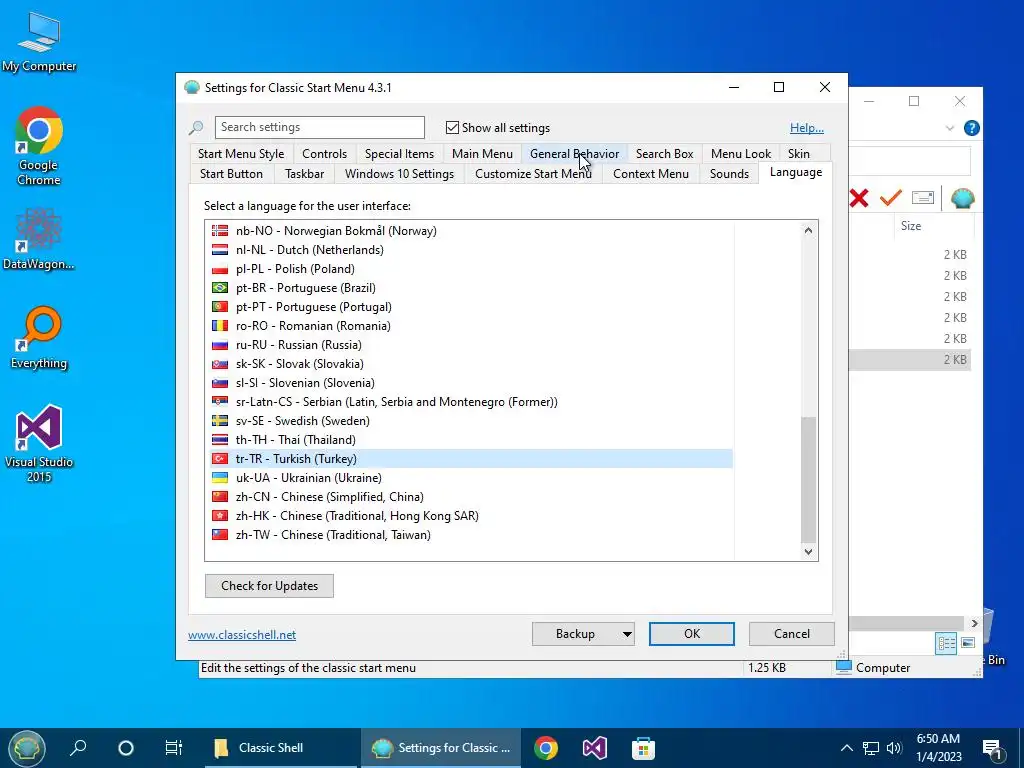Image resolution: width=1024 pixels, height=768 pixels.
Task: Click the search magnifier icon in settings
Action: coord(196,127)
